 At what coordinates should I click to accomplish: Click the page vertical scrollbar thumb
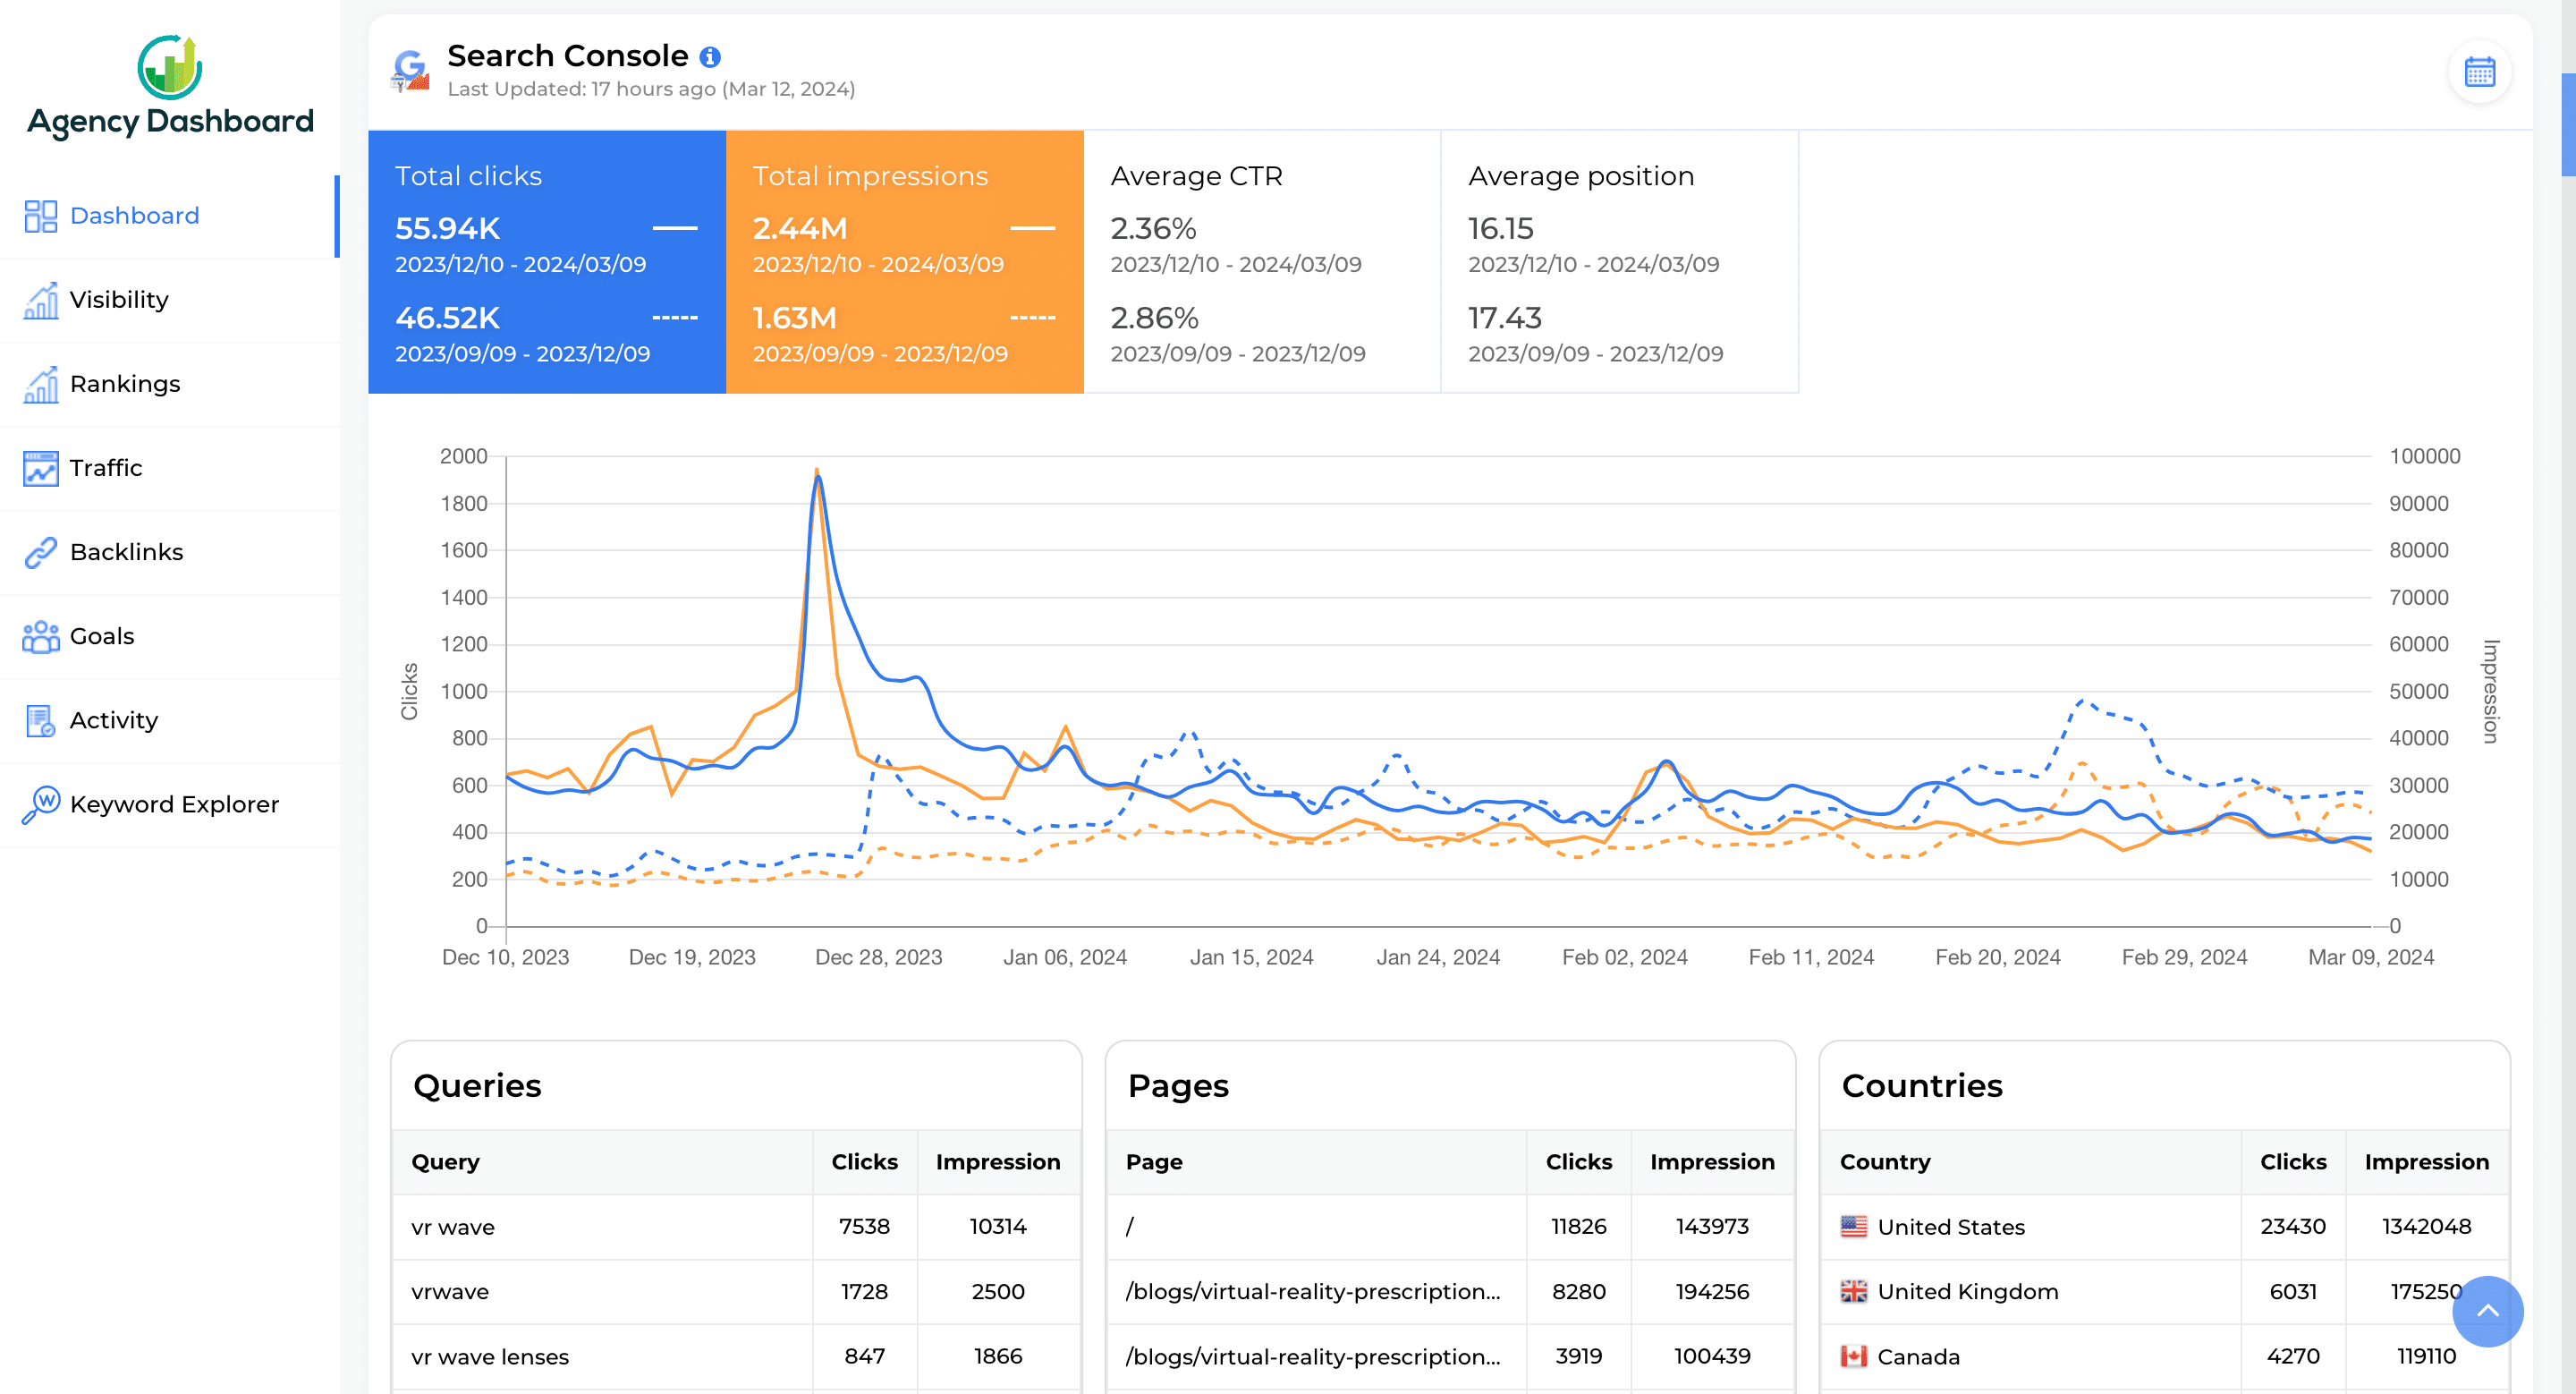pos(2568,125)
